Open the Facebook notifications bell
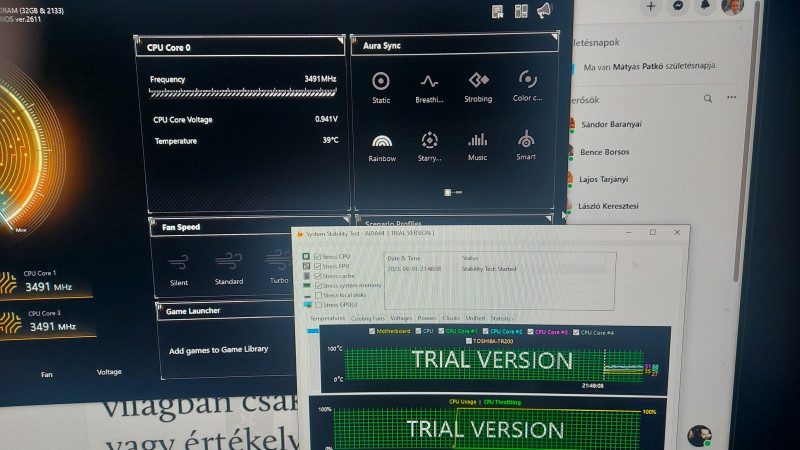This screenshot has height=450, width=800. pyautogui.click(x=705, y=5)
